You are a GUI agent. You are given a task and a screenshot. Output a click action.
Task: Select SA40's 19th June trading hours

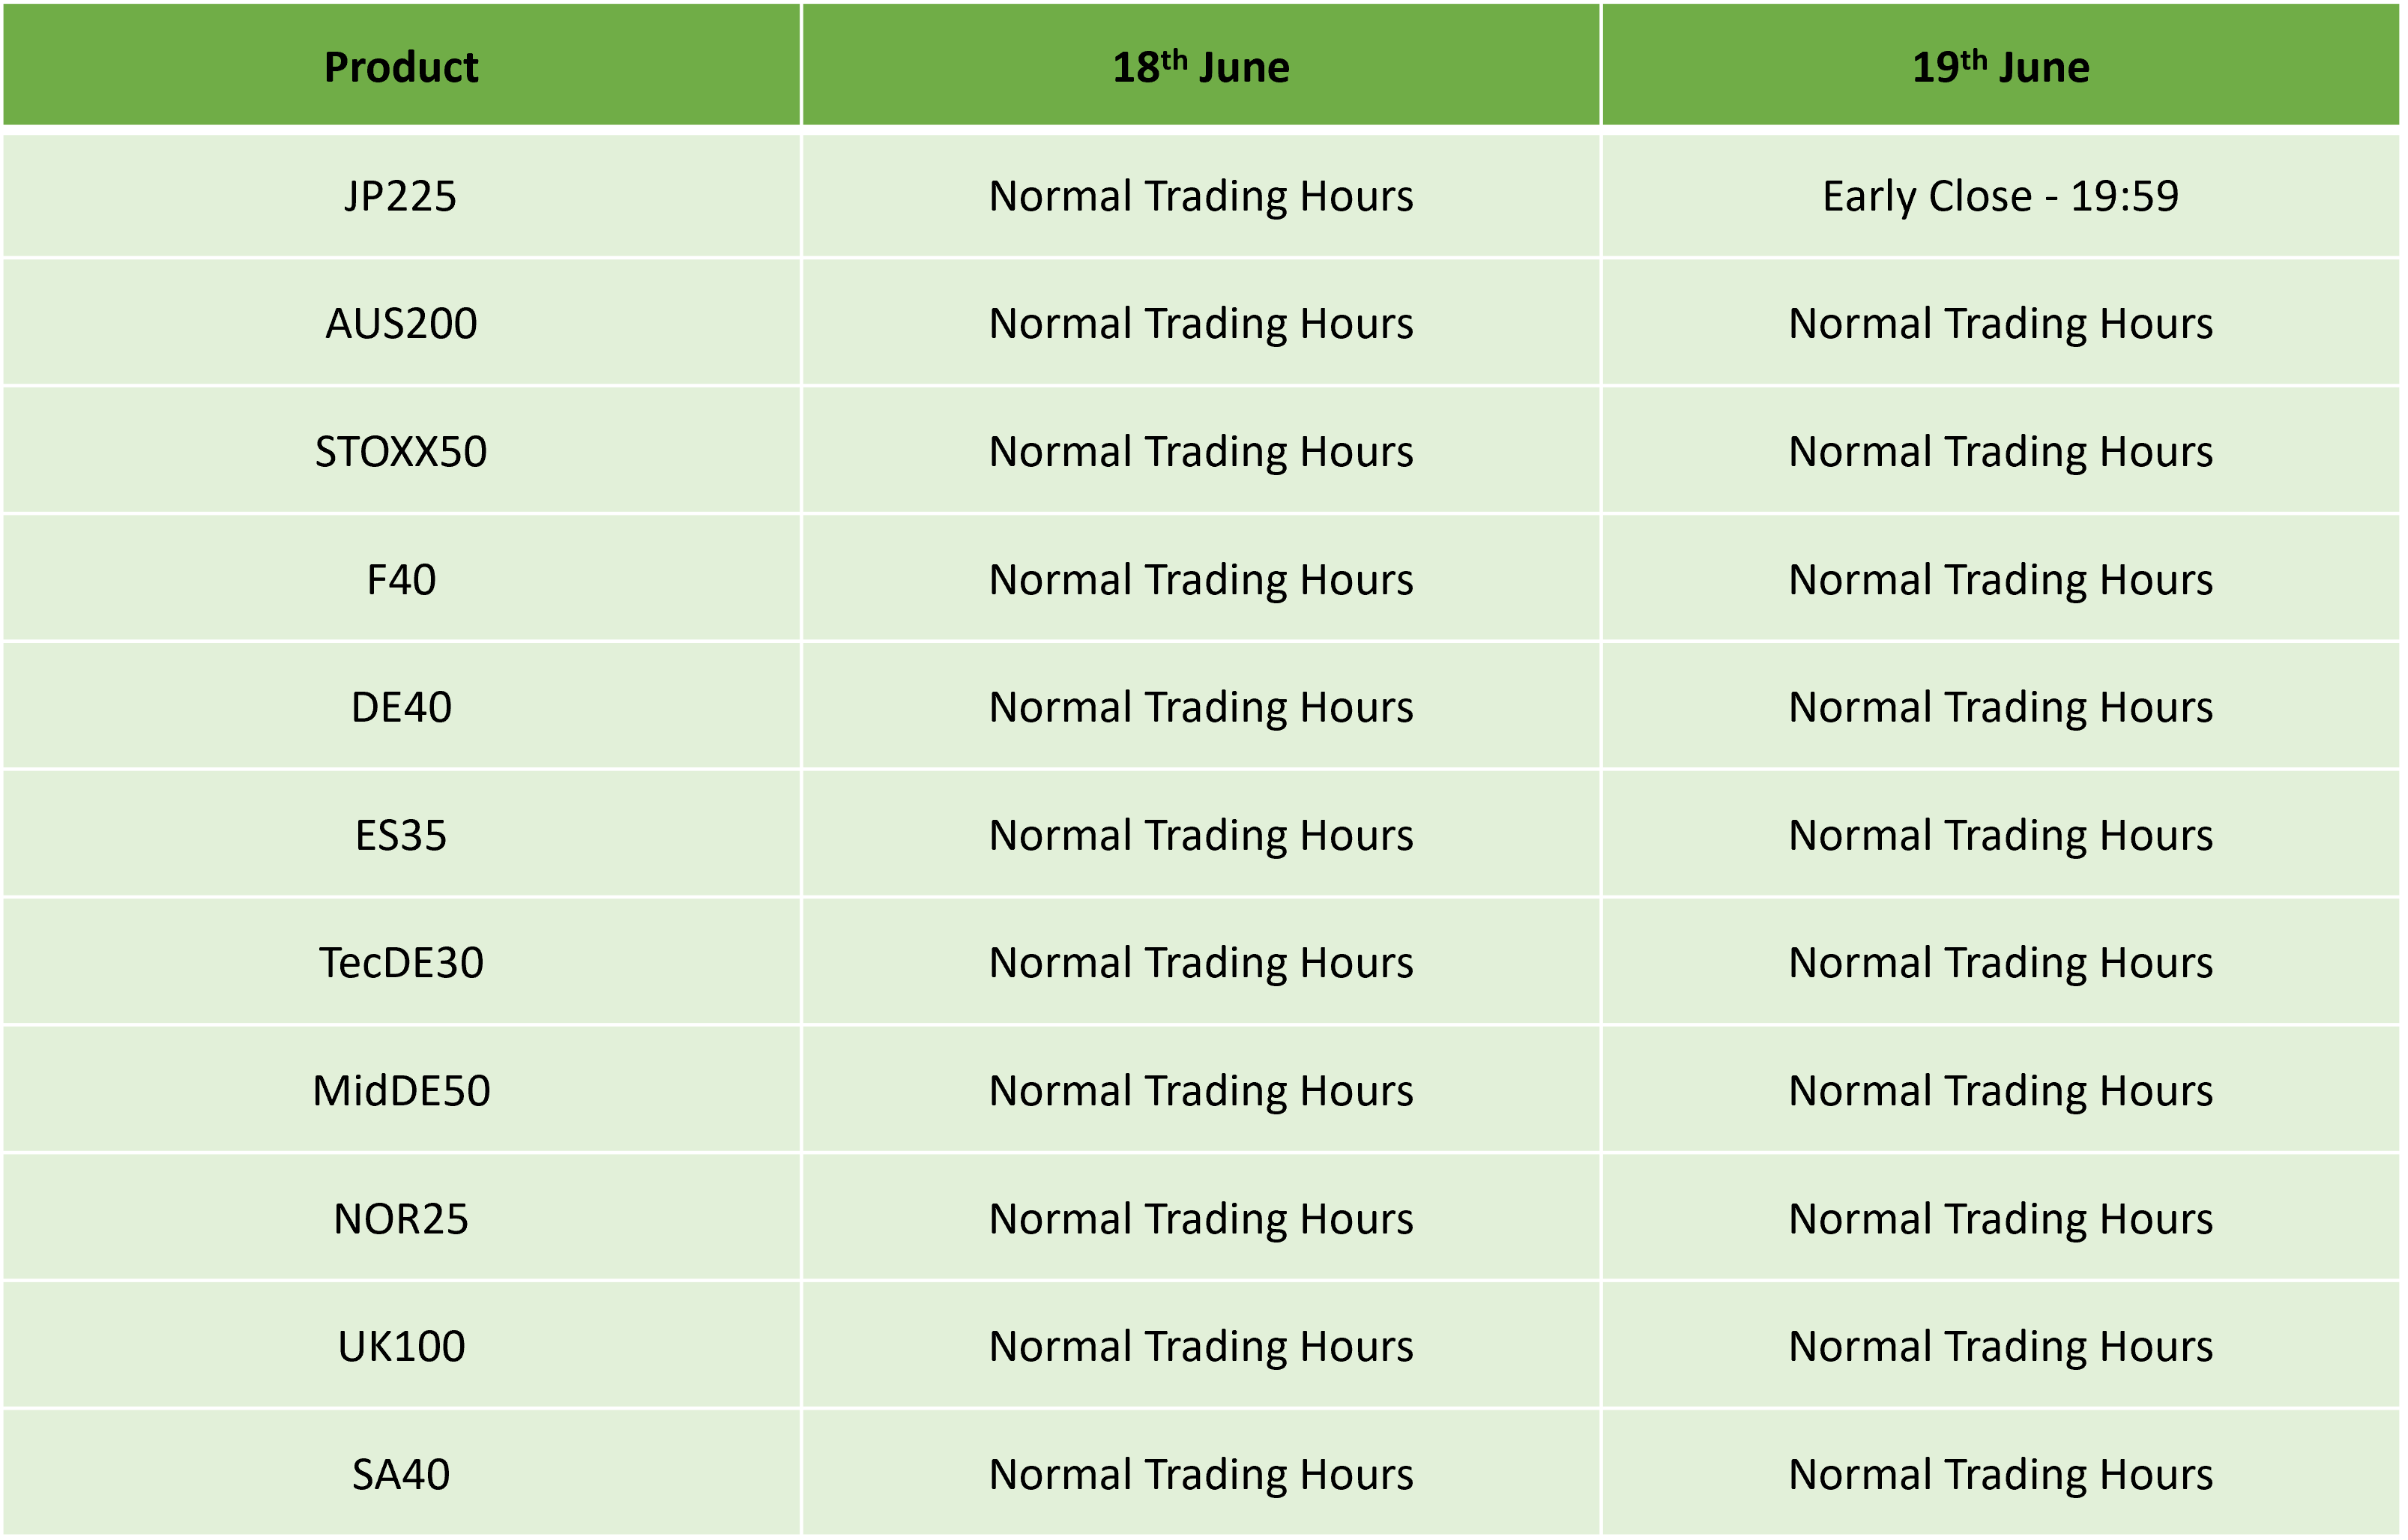click(x=2001, y=1474)
